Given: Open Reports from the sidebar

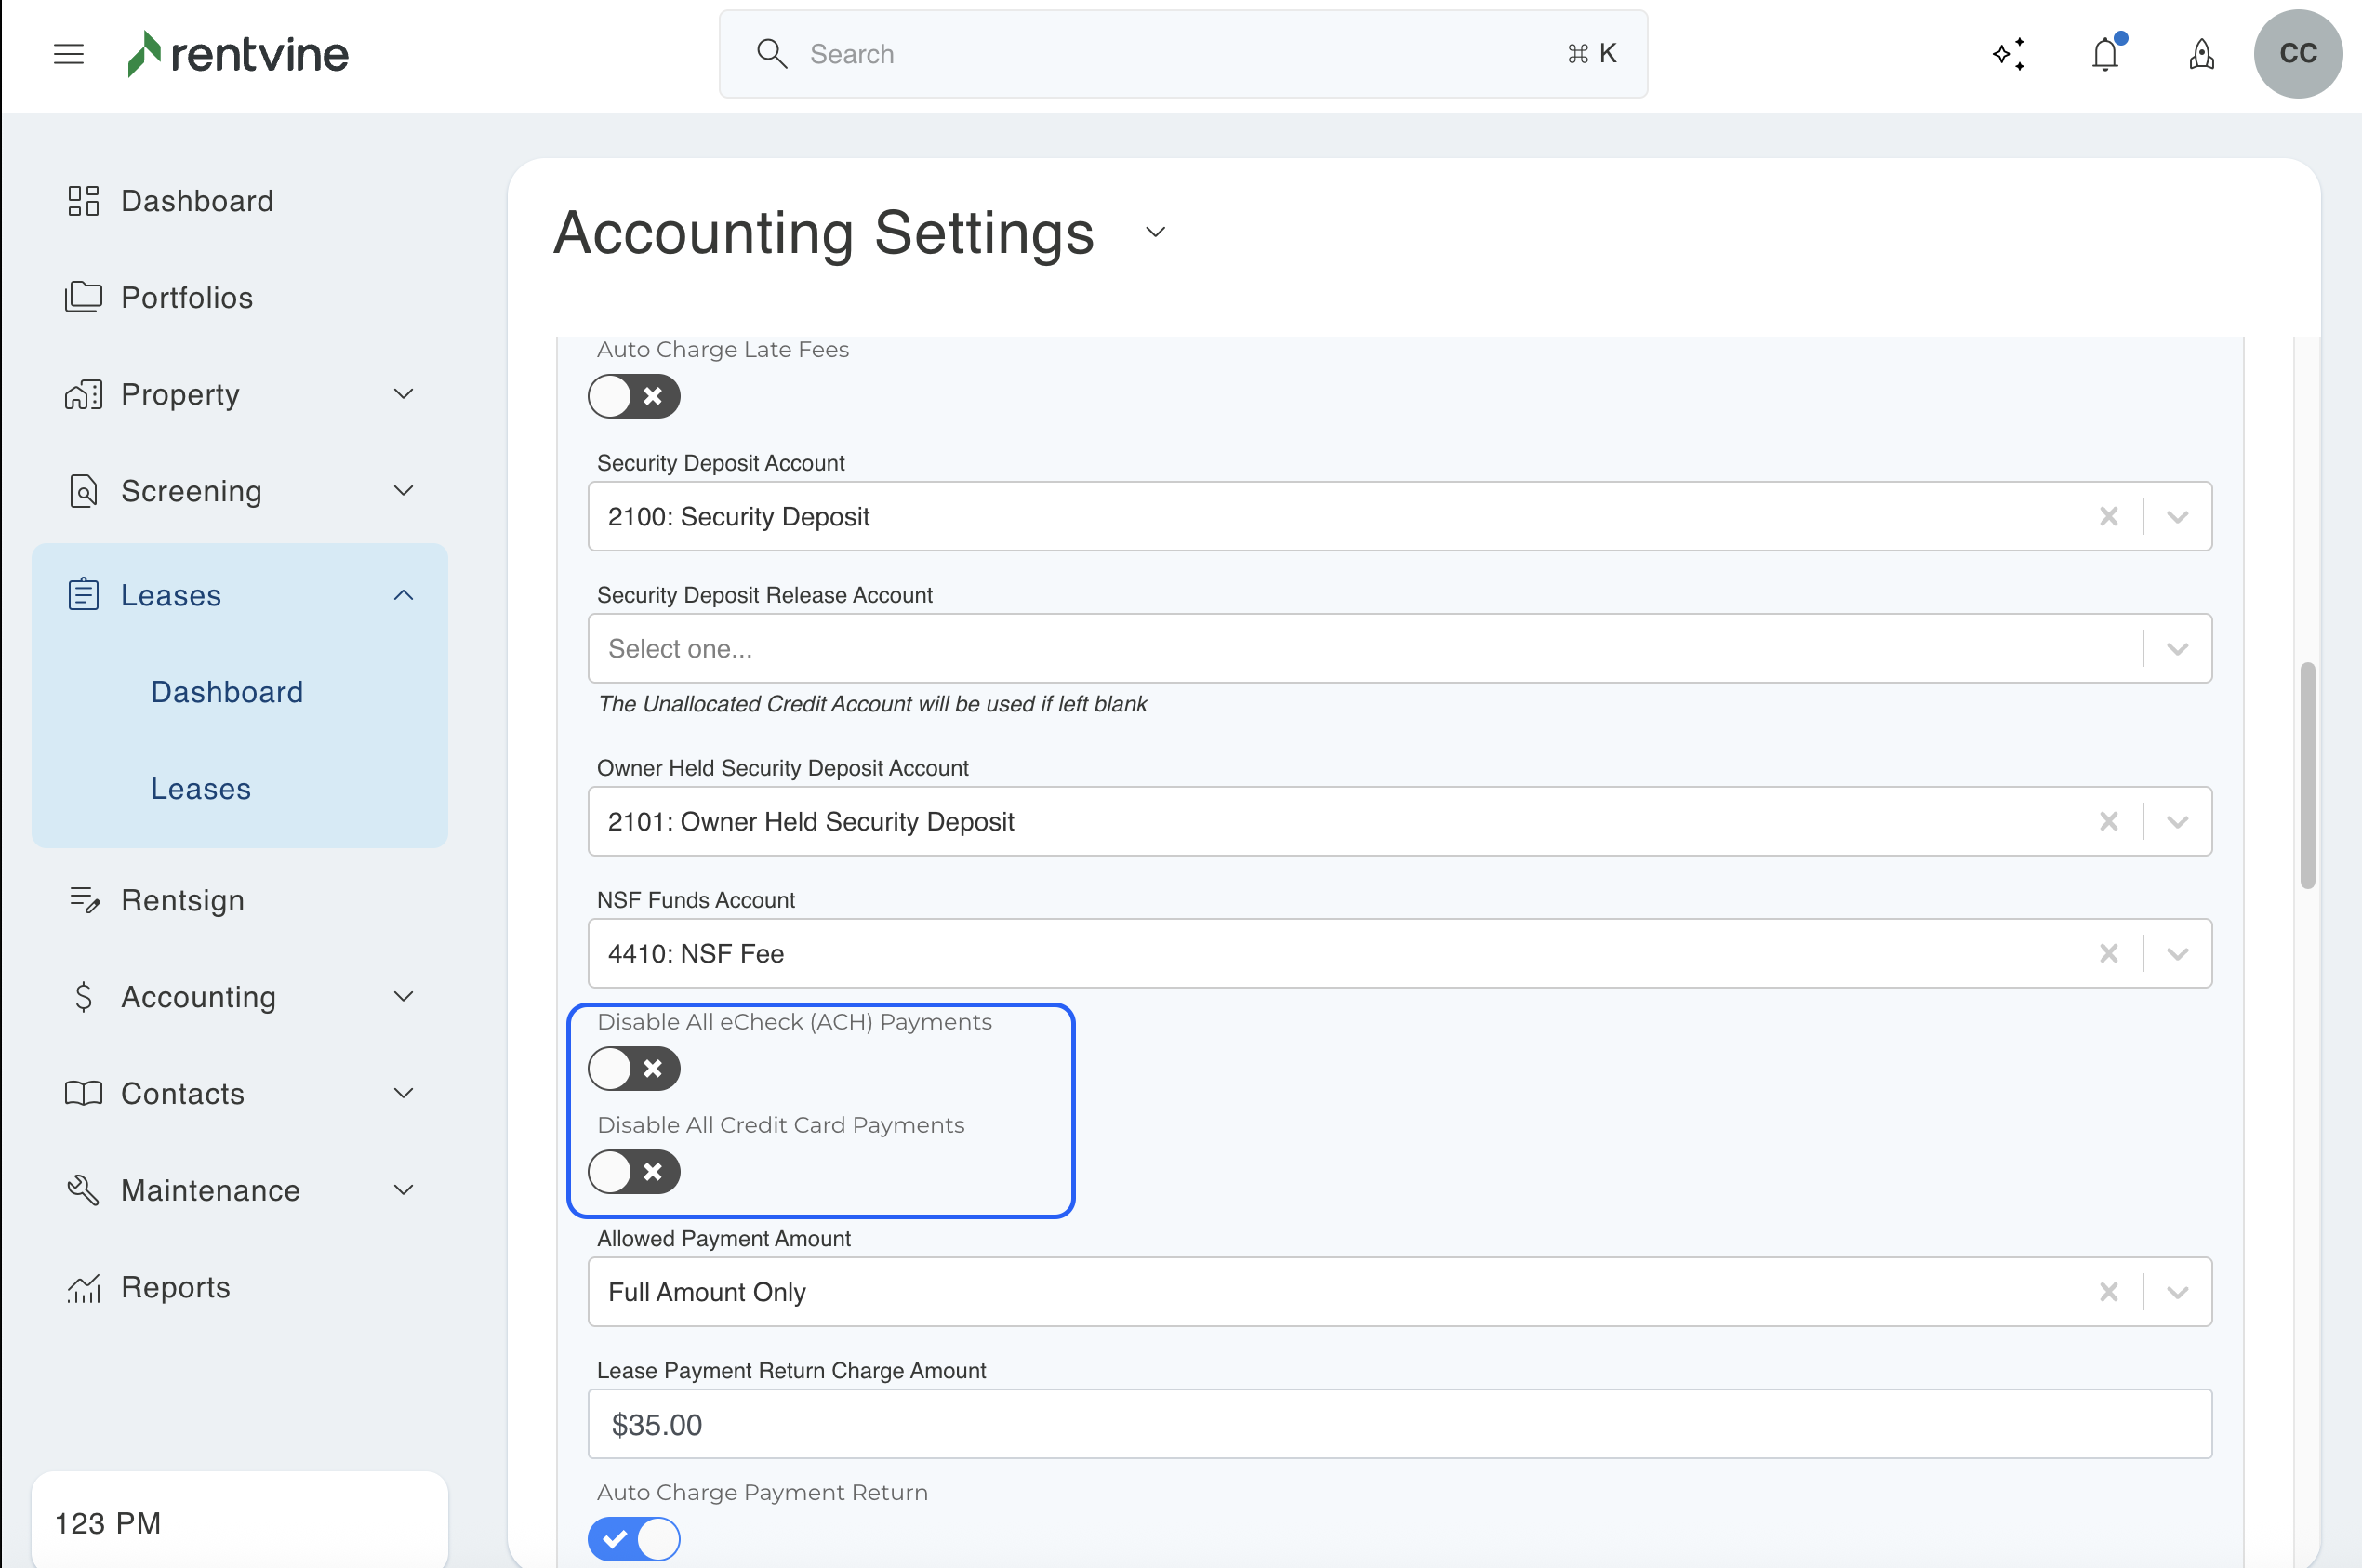Looking at the screenshot, I should pyautogui.click(x=175, y=1287).
